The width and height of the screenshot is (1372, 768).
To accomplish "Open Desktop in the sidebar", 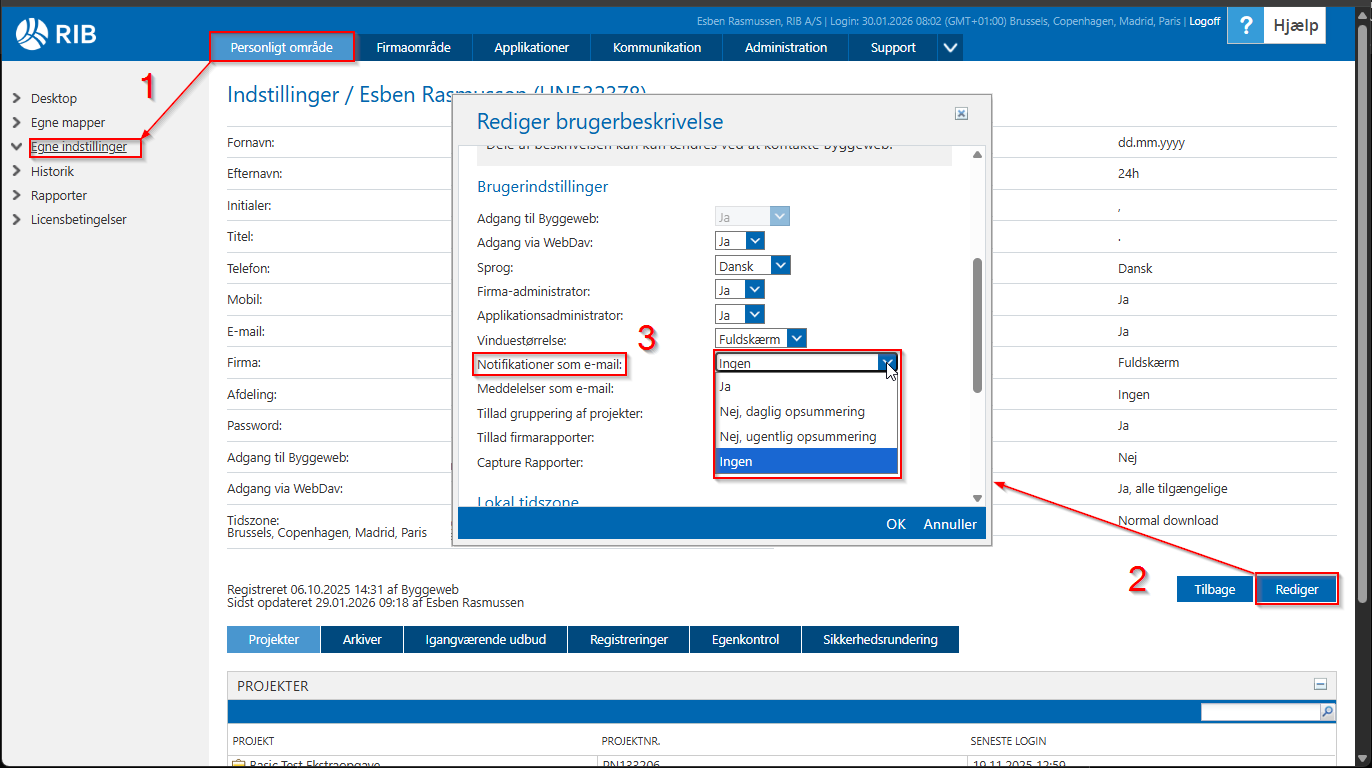I will [x=54, y=98].
